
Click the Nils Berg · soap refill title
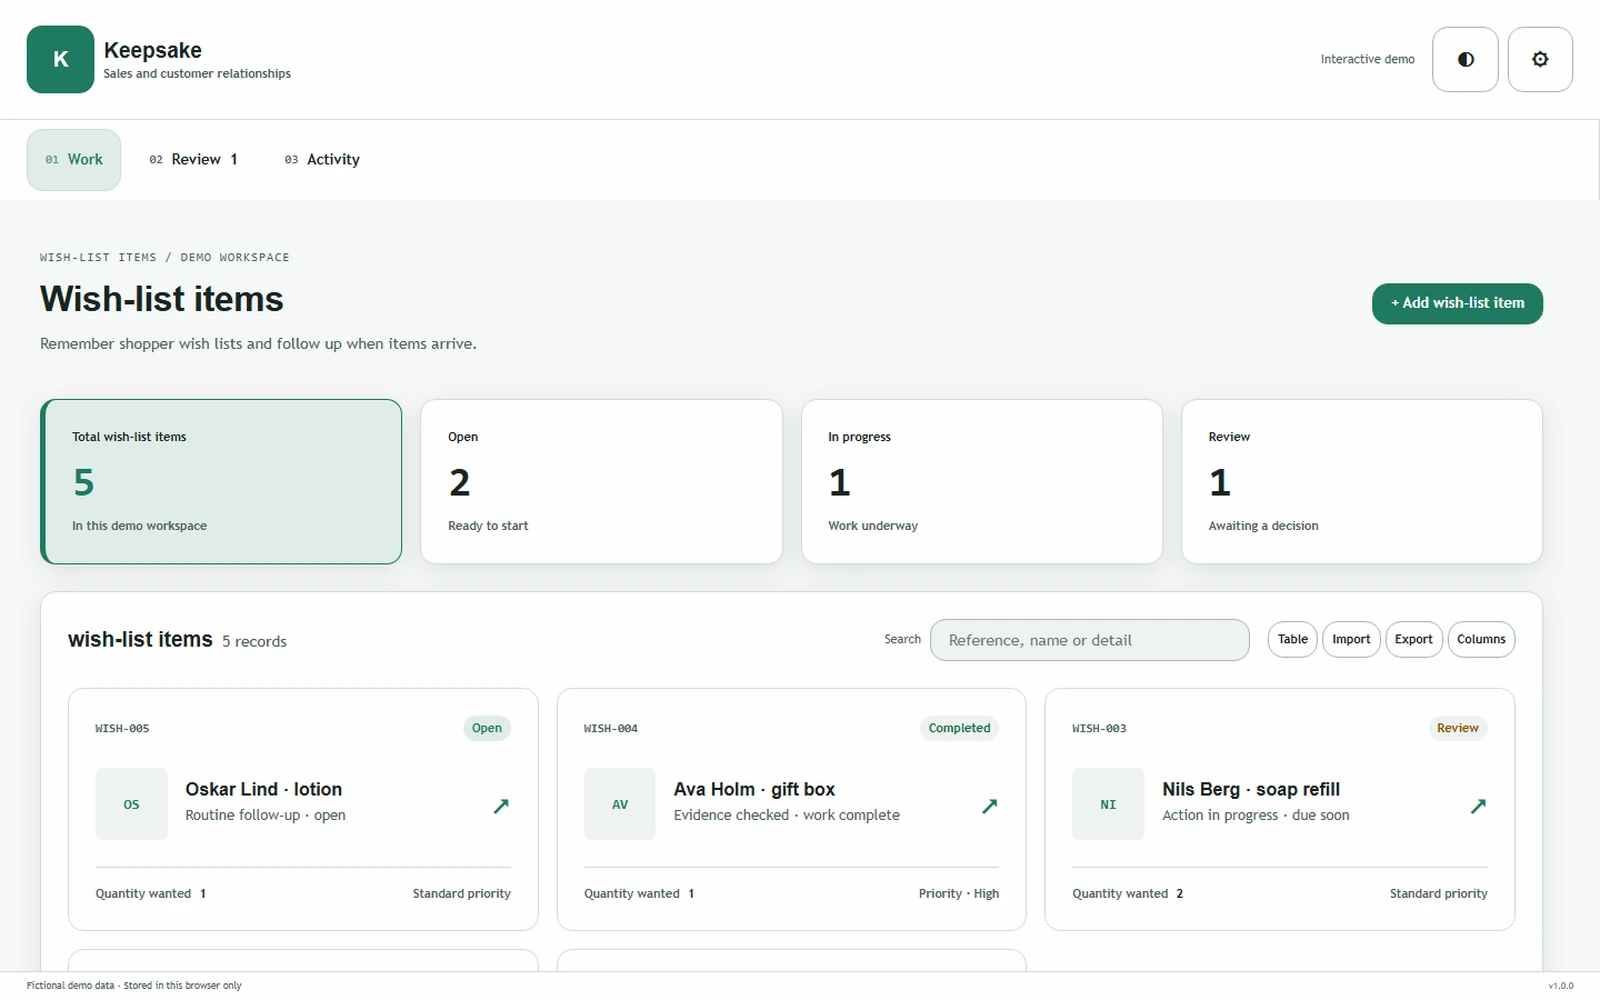click(x=1251, y=789)
